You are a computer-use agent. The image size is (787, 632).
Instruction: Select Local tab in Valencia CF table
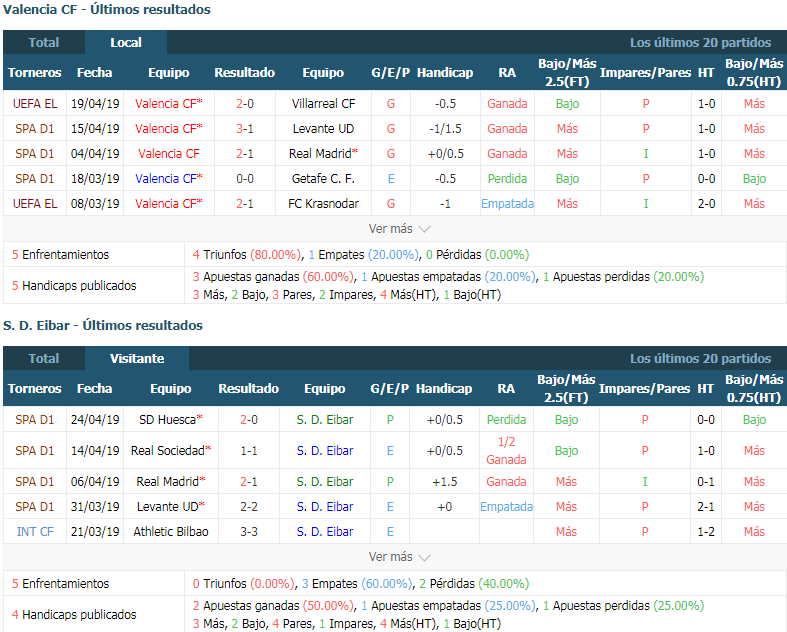(x=125, y=43)
